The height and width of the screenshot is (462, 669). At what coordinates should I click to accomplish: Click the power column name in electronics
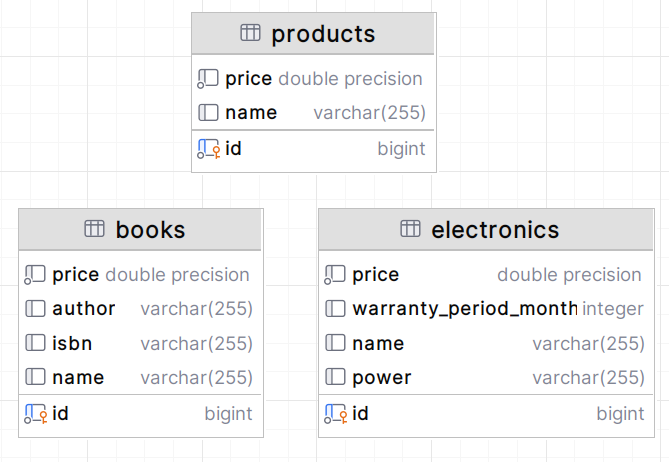382,378
